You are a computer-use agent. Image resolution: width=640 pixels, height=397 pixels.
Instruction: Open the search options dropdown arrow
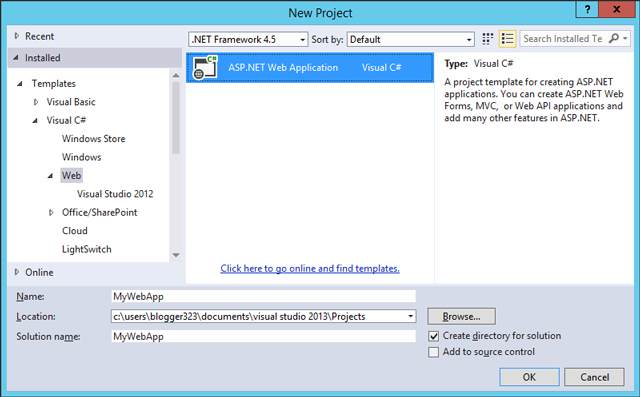point(625,38)
